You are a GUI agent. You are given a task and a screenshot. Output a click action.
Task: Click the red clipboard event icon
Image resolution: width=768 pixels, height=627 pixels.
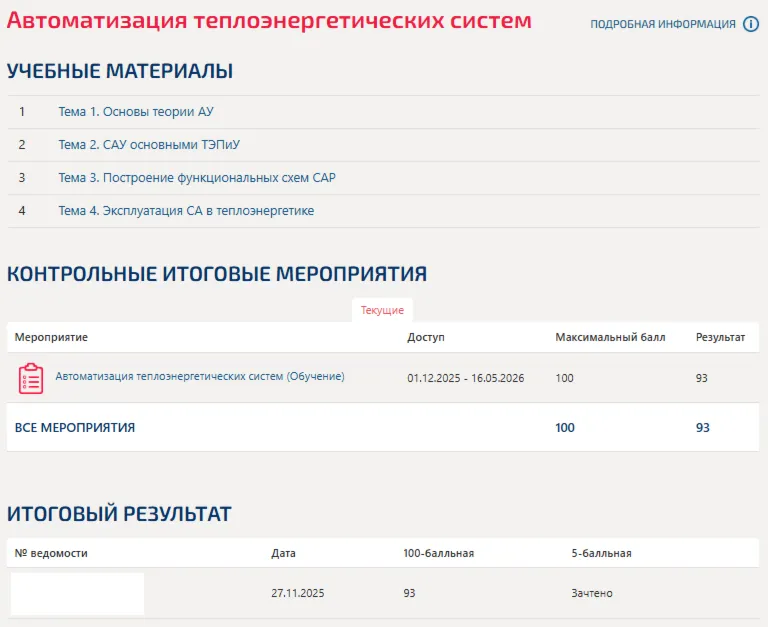pyautogui.click(x=31, y=378)
